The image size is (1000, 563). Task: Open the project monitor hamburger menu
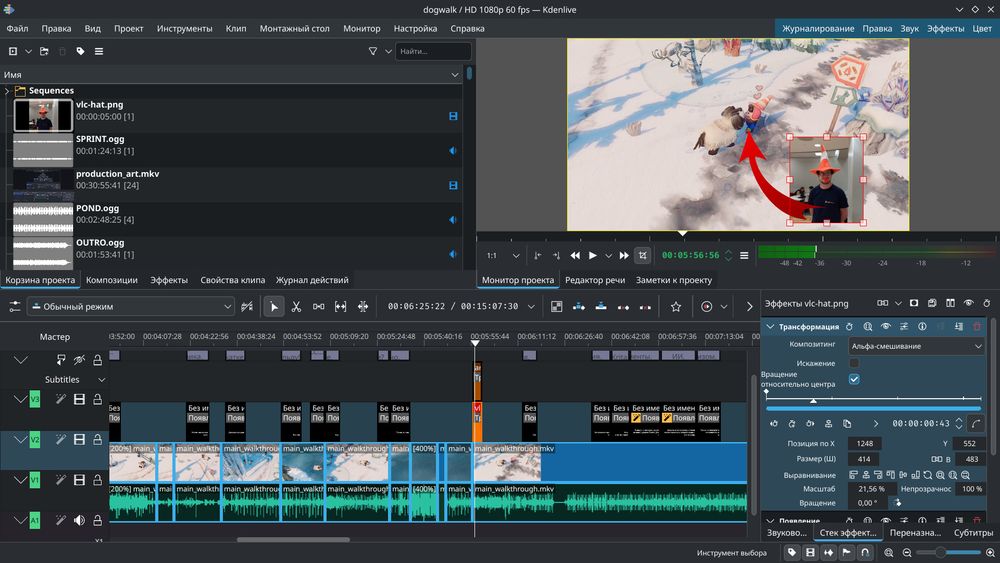[744, 255]
